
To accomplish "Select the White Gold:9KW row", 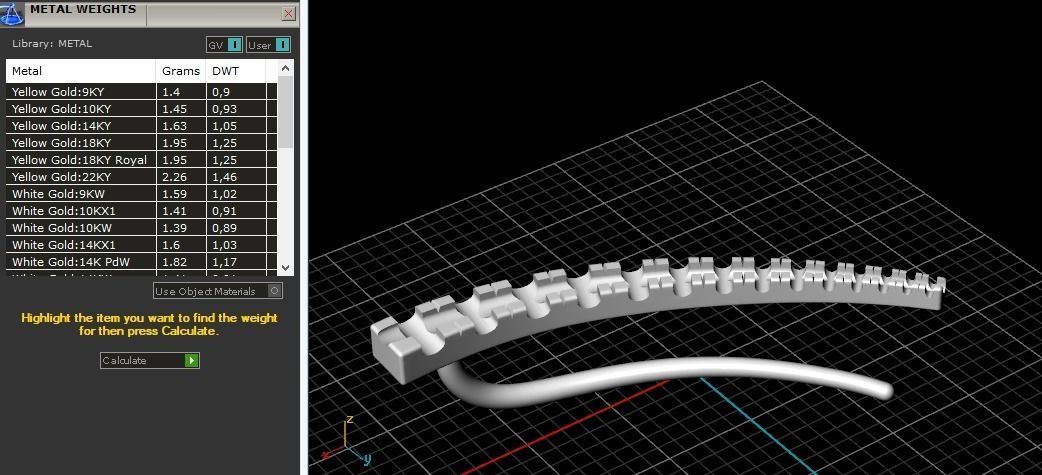I will 142,194.
